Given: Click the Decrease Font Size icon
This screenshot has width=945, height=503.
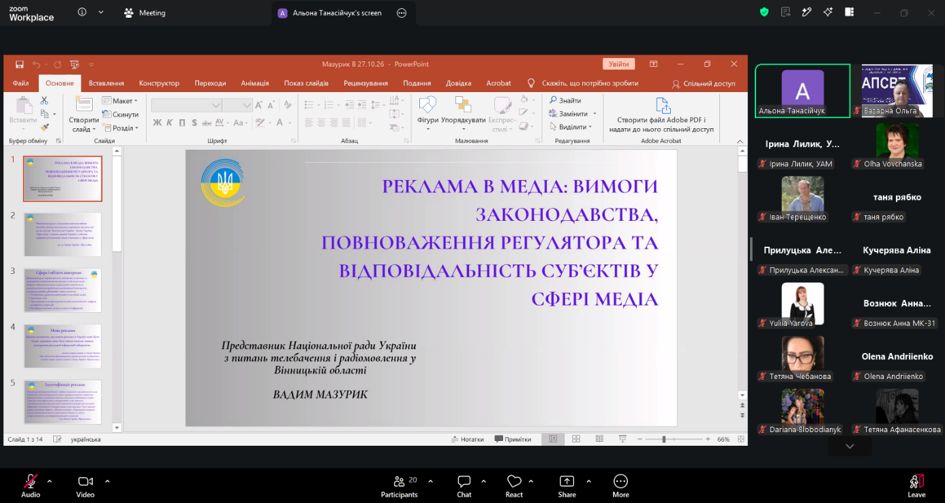Looking at the screenshot, I should [x=269, y=105].
